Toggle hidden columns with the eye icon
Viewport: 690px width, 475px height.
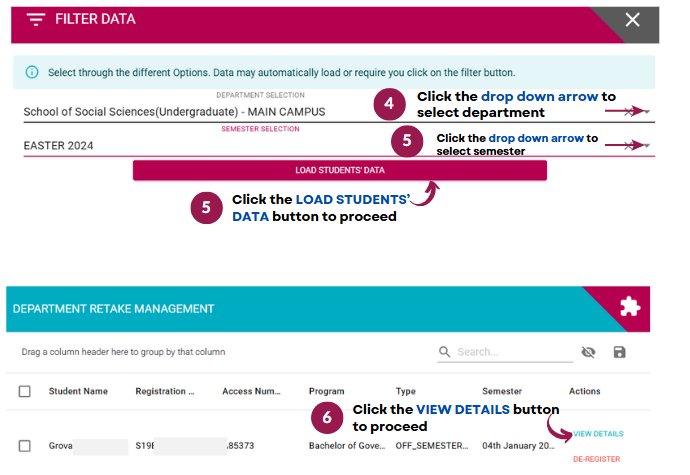click(x=588, y=352)
